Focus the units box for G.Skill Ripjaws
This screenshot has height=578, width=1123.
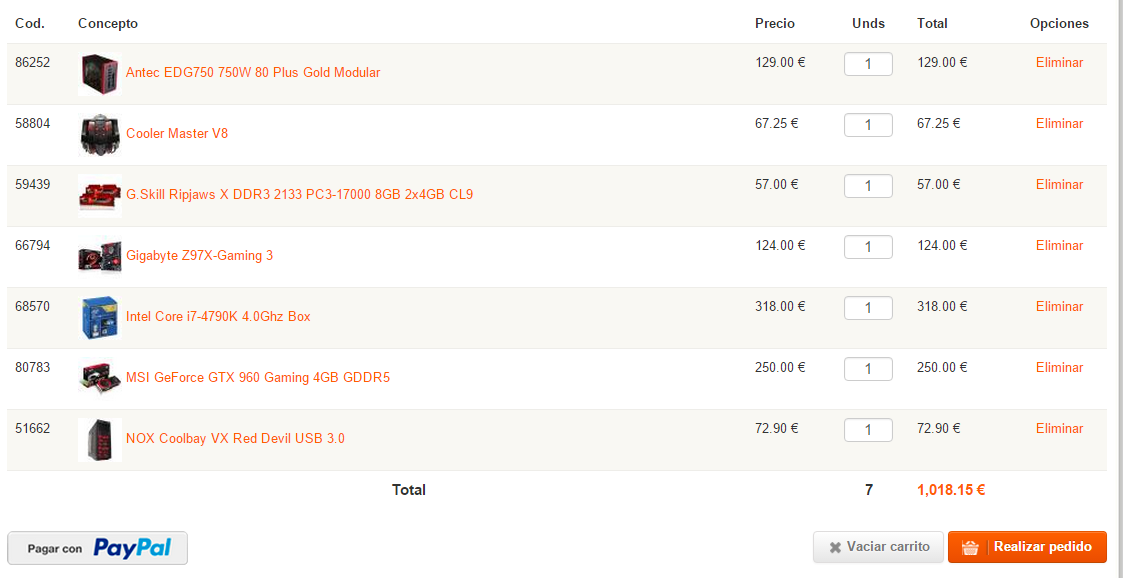coord(868,186)
